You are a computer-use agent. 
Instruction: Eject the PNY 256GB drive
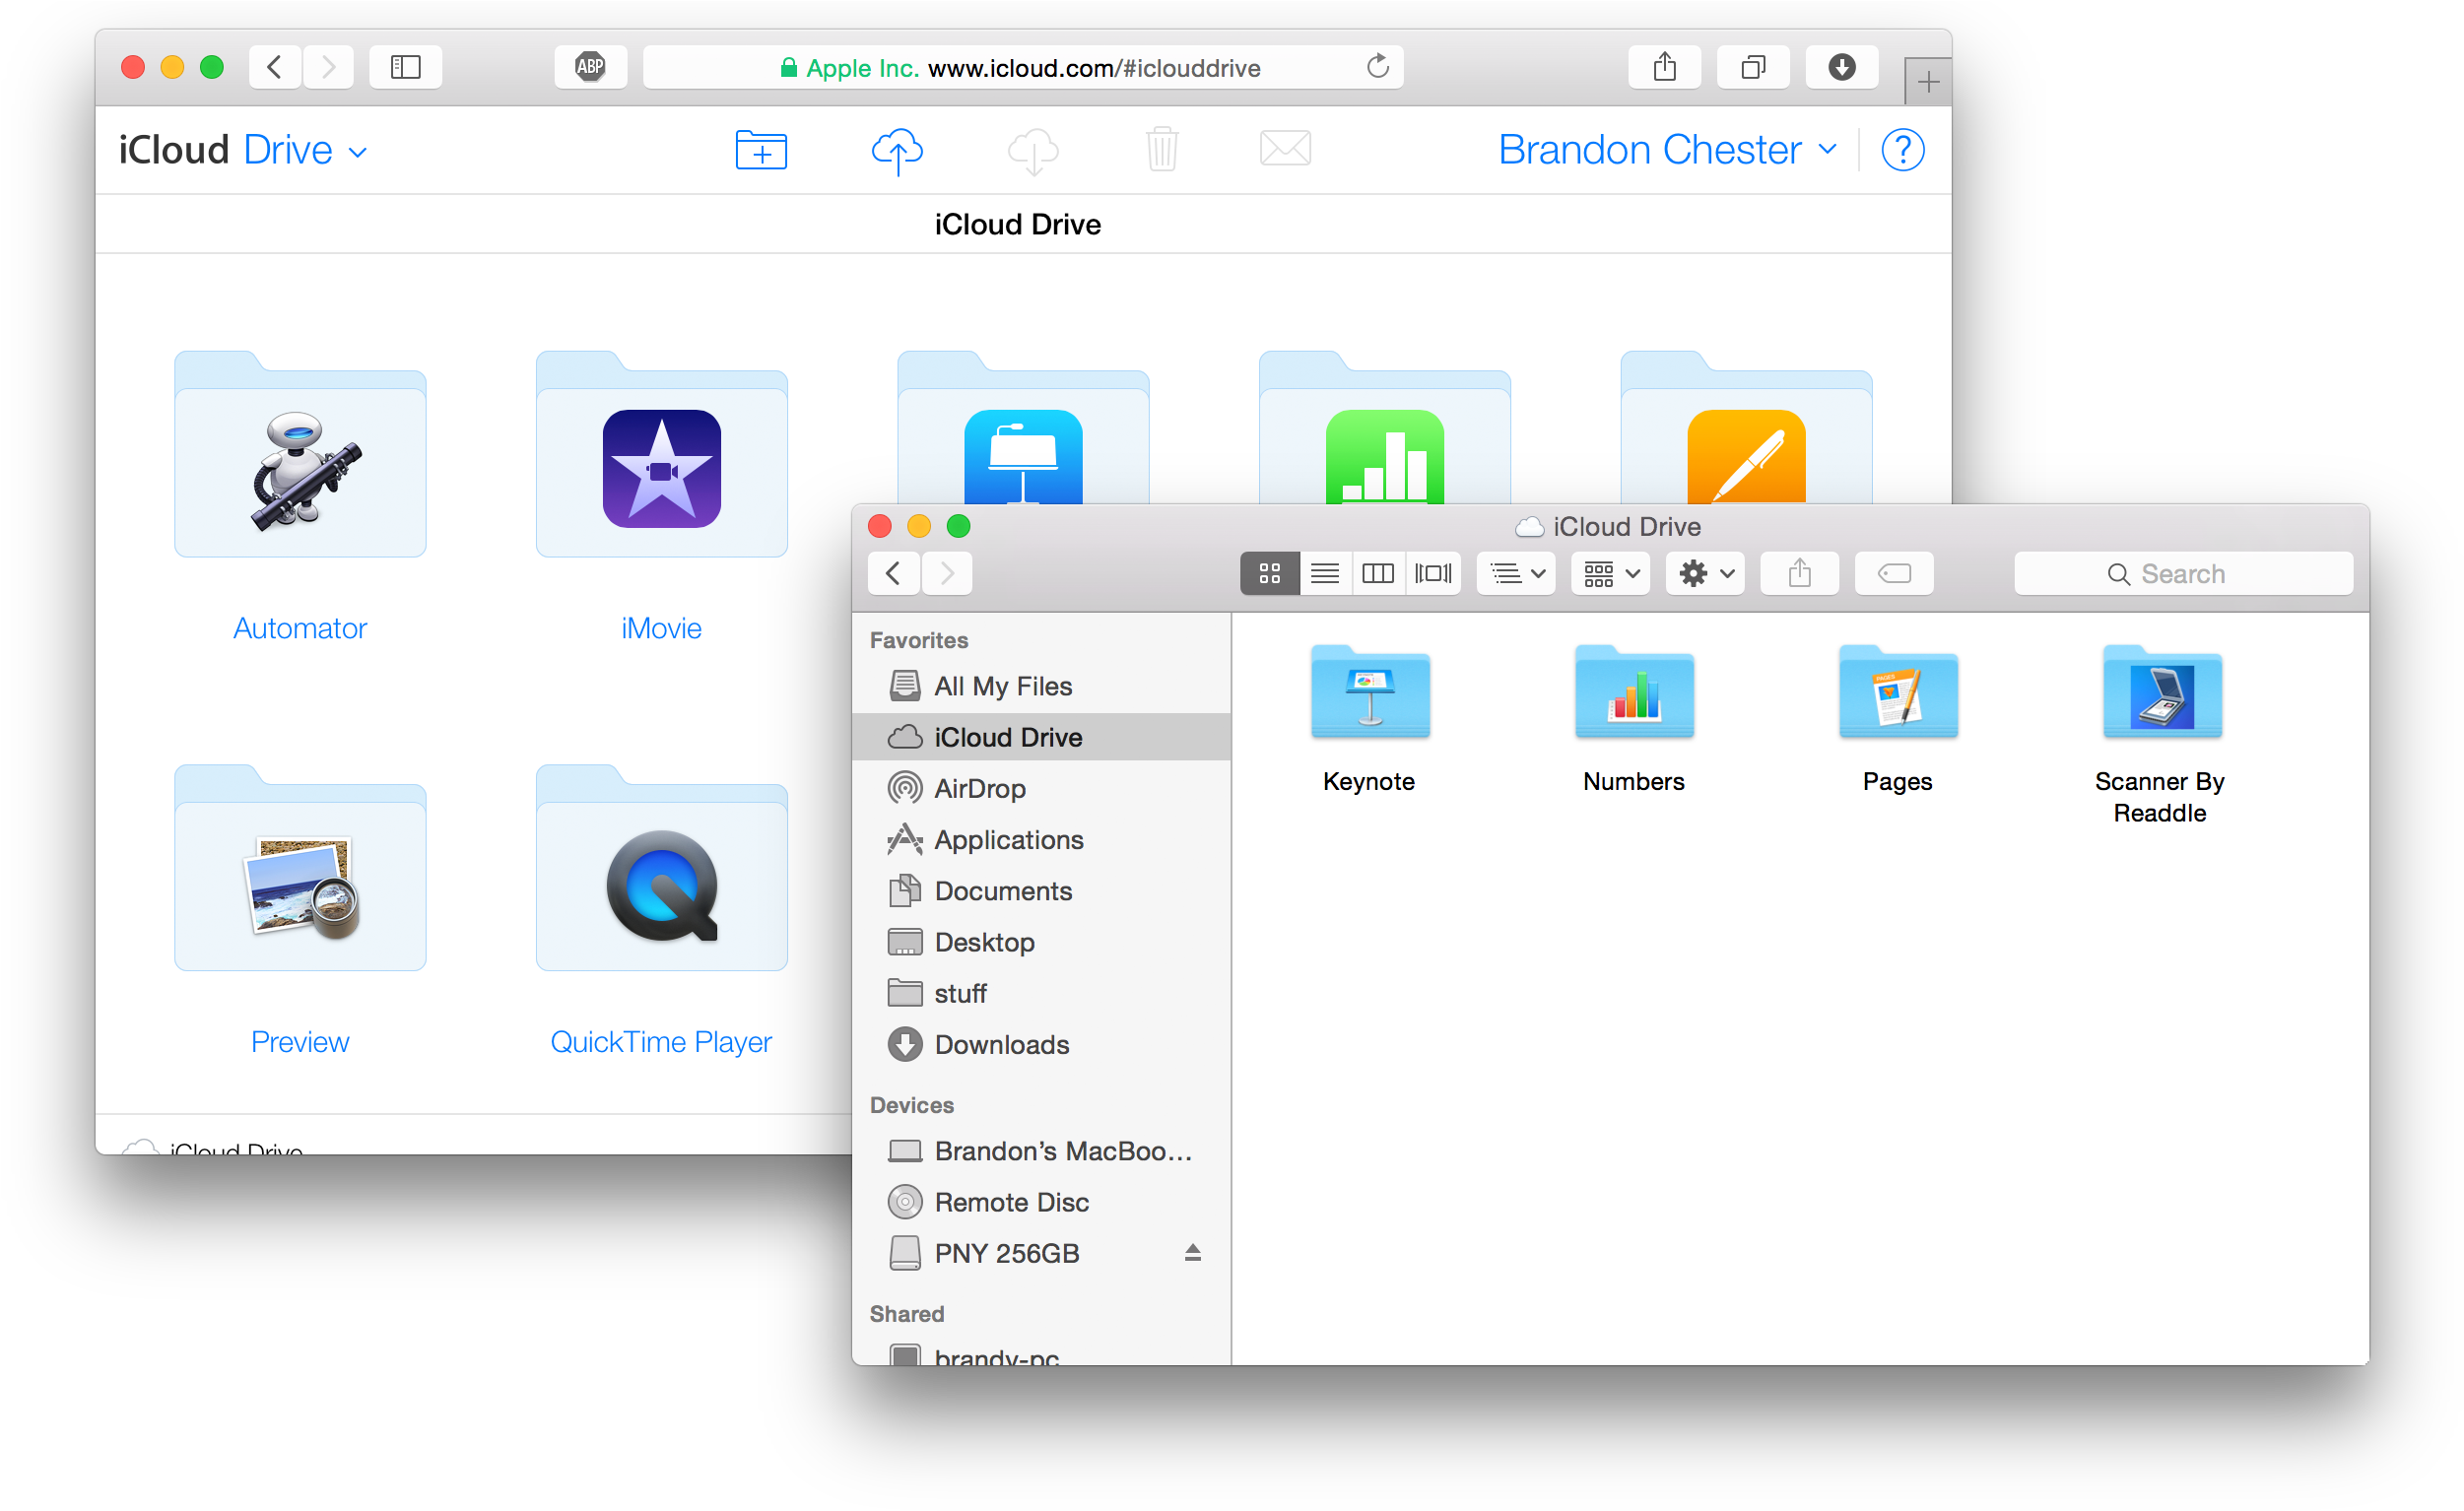(1192, 1253)
